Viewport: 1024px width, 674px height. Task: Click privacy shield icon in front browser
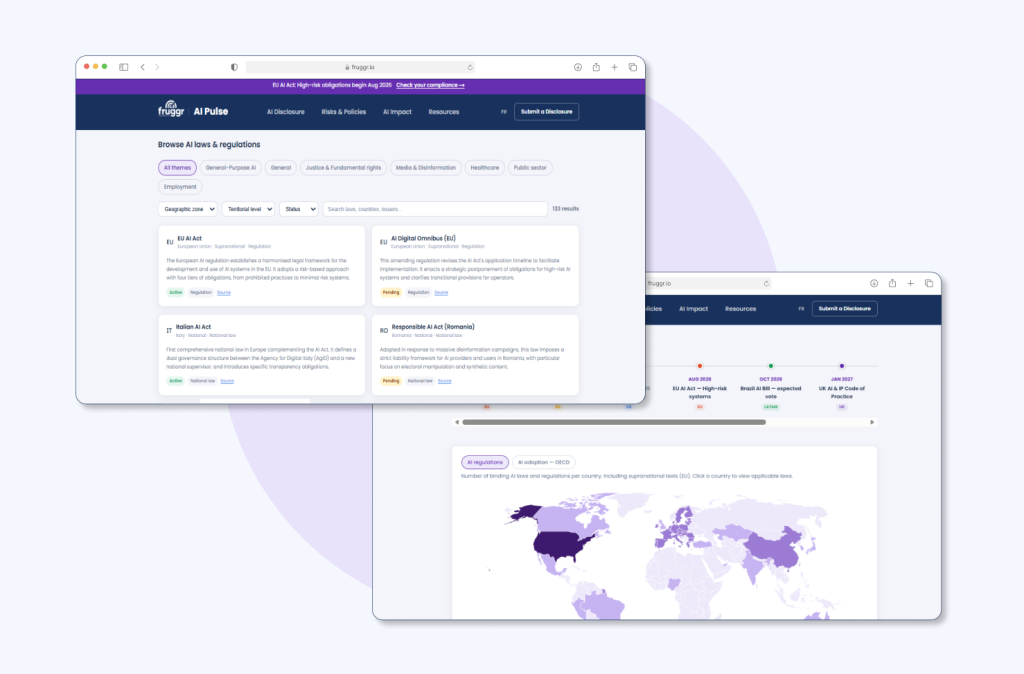pos(234,67)
